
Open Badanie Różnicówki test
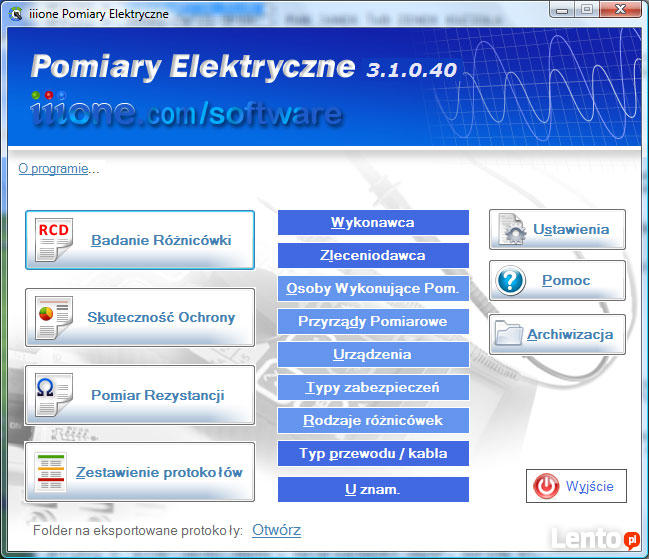pos(140,240)
